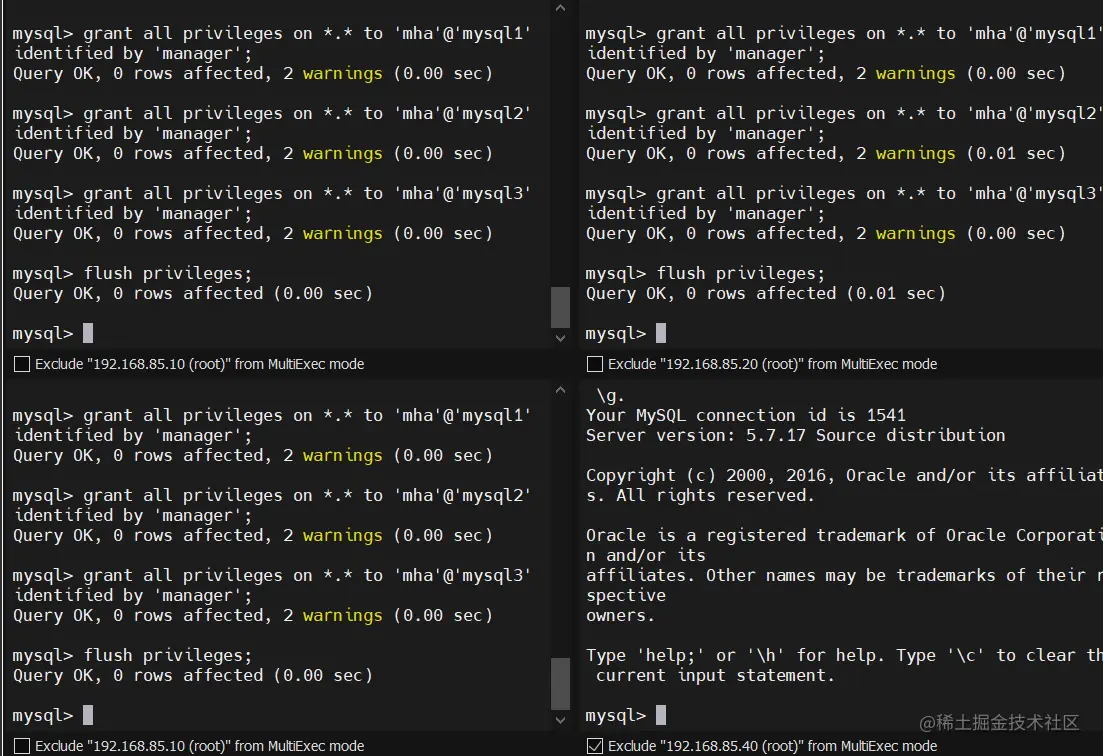Click the "Exclude 192.168.85.40 (root) from MultiExec mode" label
Image resolution: width=1103 pixels, height=756 pixels.
(772, 745)
